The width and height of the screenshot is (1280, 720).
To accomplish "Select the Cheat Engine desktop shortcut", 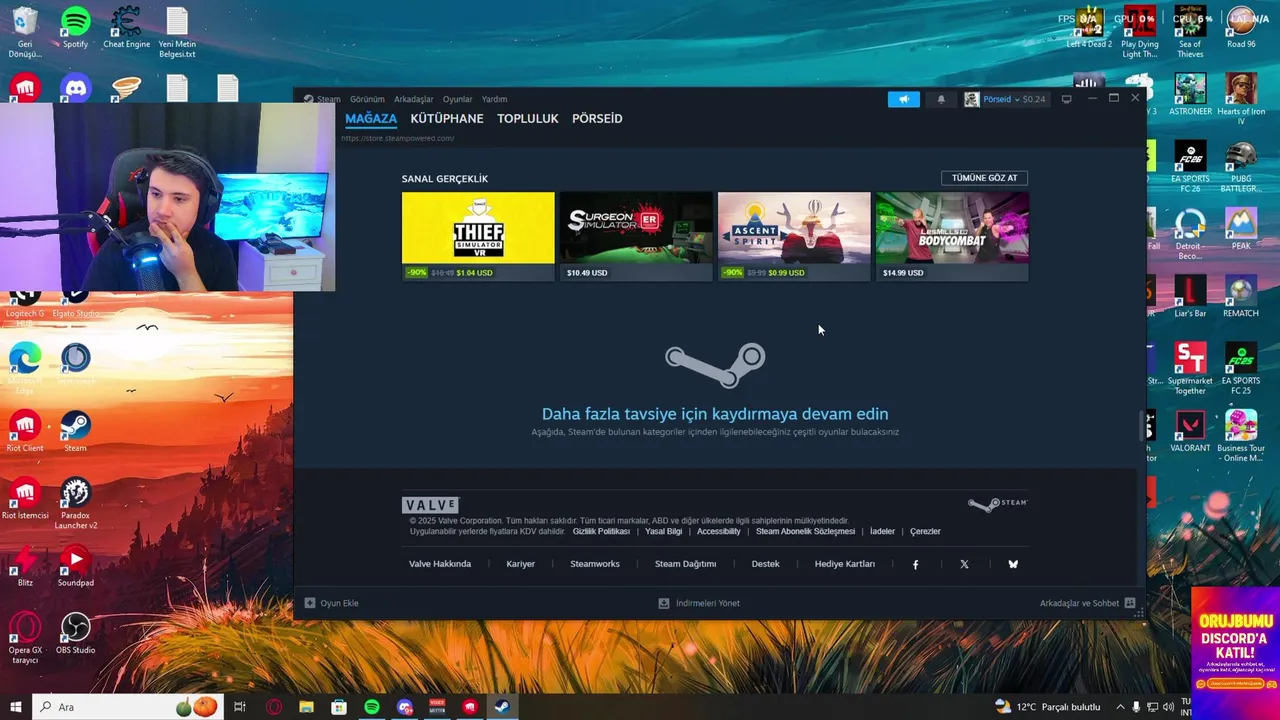I will coord(126,27).
